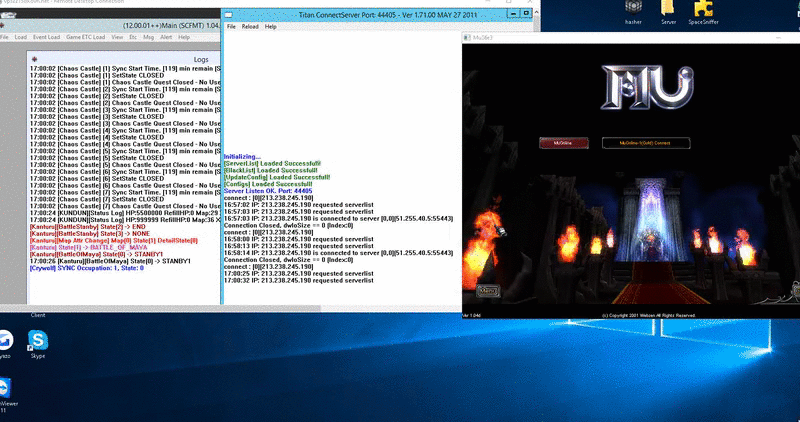Click the horizontal scrollbar below the server windows
Screen dimensions: 800x422
(161, 308)
